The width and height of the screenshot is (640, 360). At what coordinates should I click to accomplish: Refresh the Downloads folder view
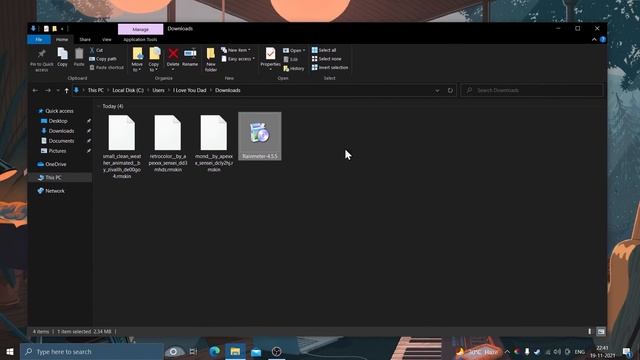coord(450,90)
